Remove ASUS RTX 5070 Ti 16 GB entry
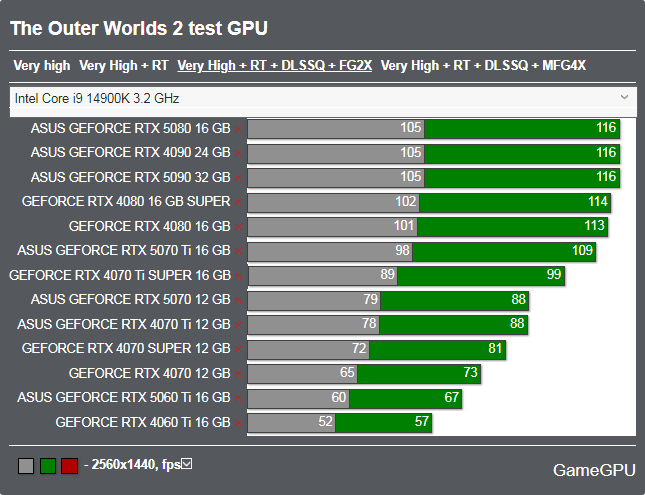 pos(238,251)
